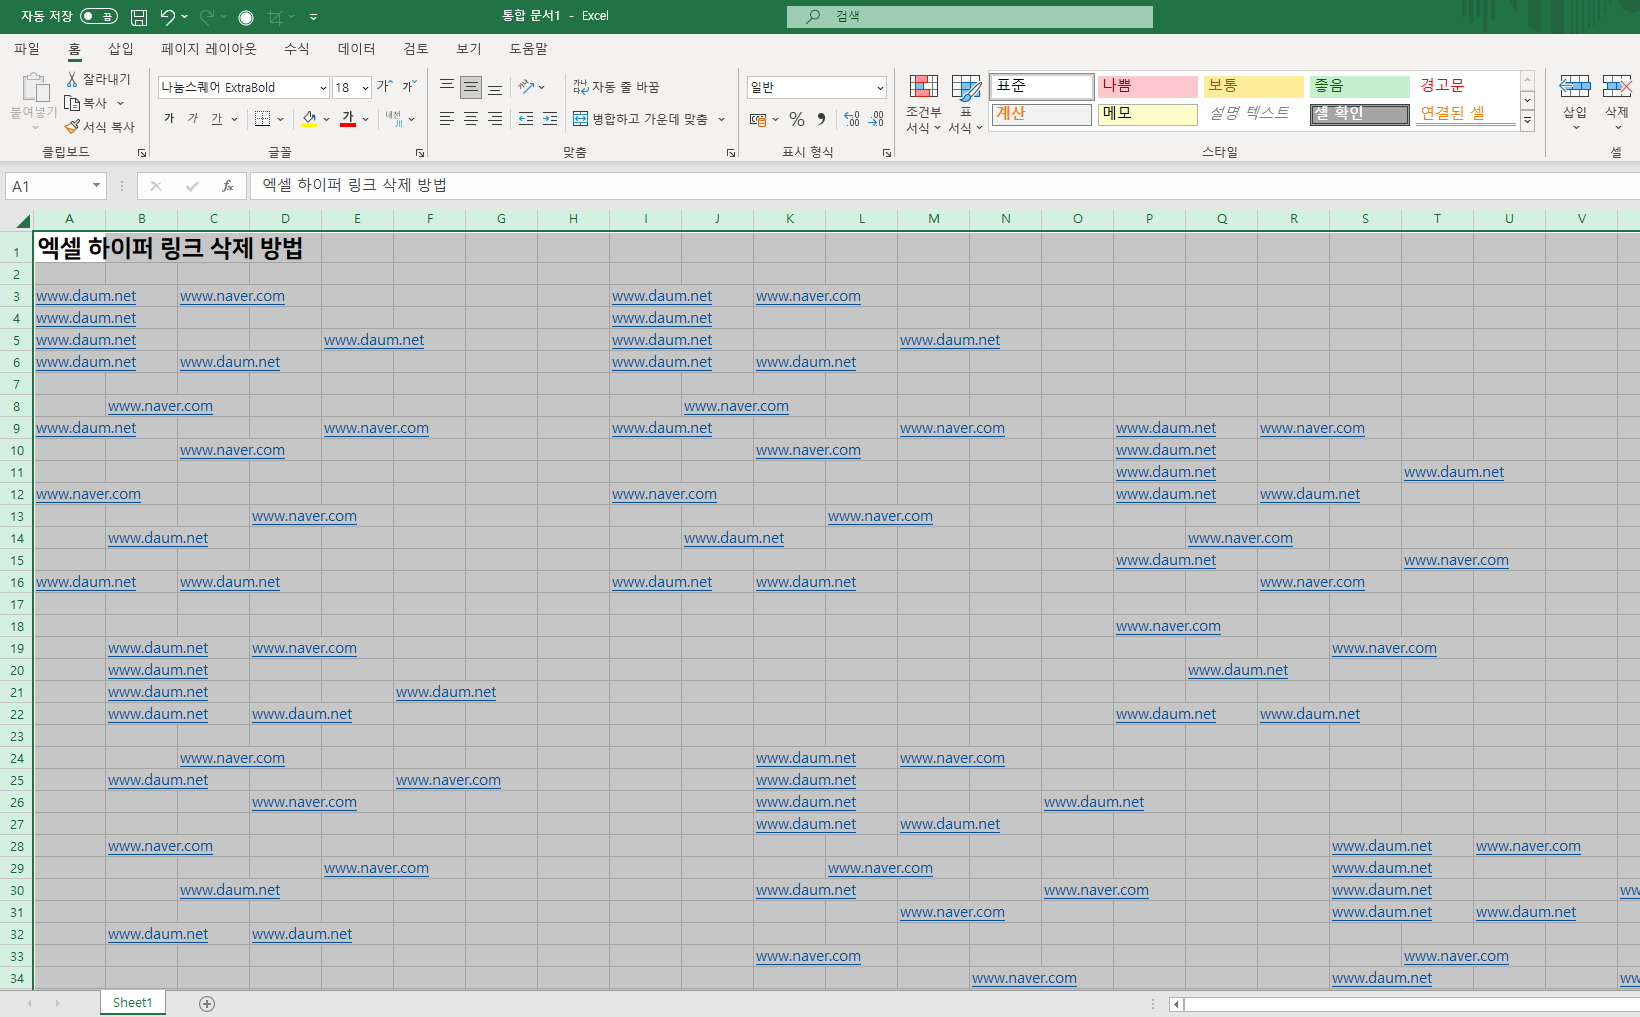1640x1017 pixels.
Task: Click the 복사 copy button
Action: click(88, 103)
